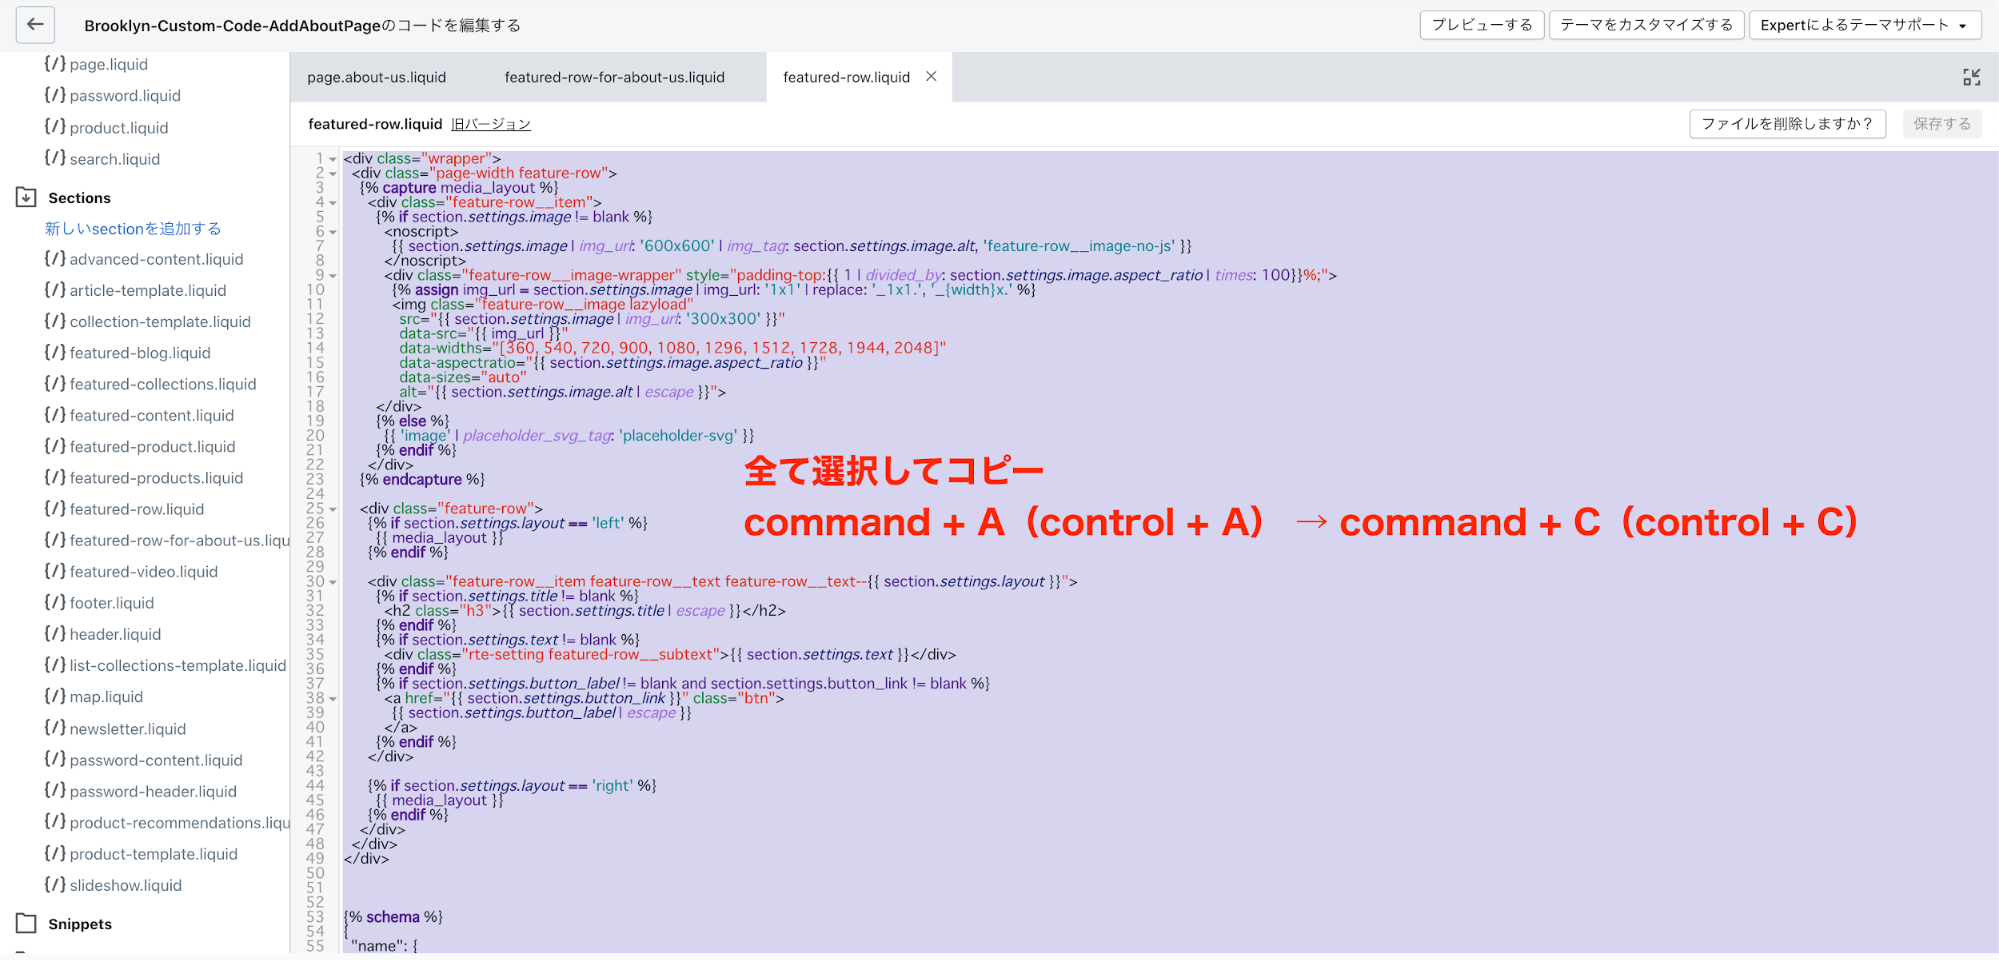Open Expertによるテーマサポート dropdown

(1864, 25)
